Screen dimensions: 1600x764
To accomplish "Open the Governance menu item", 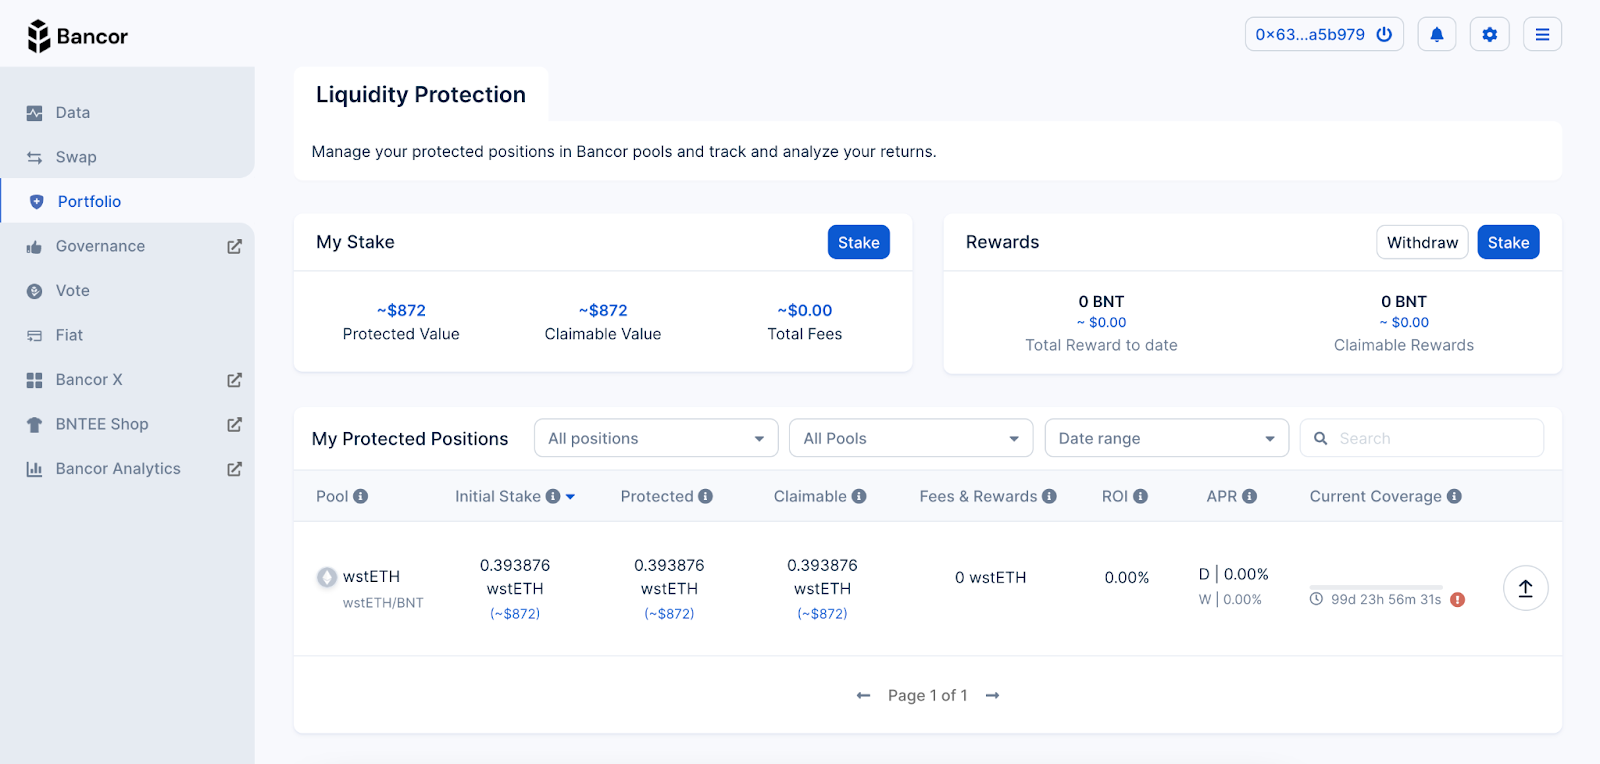I will (127, 246).
